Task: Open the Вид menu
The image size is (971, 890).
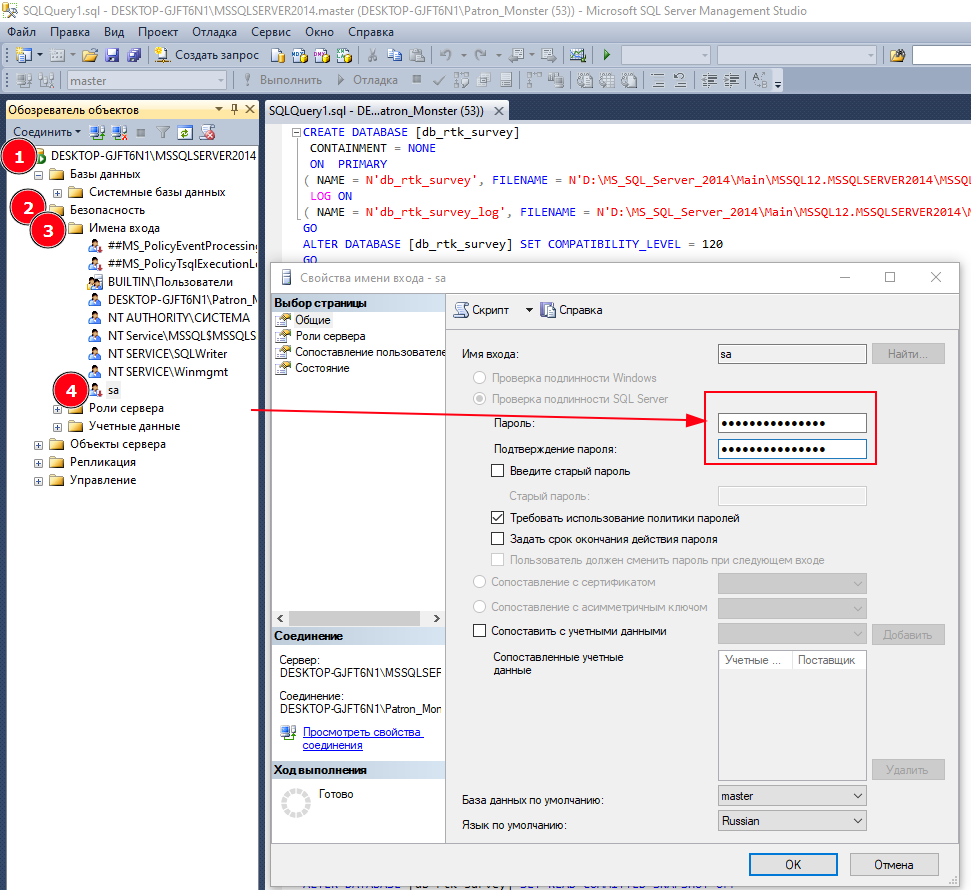Action: coord(114,32)
